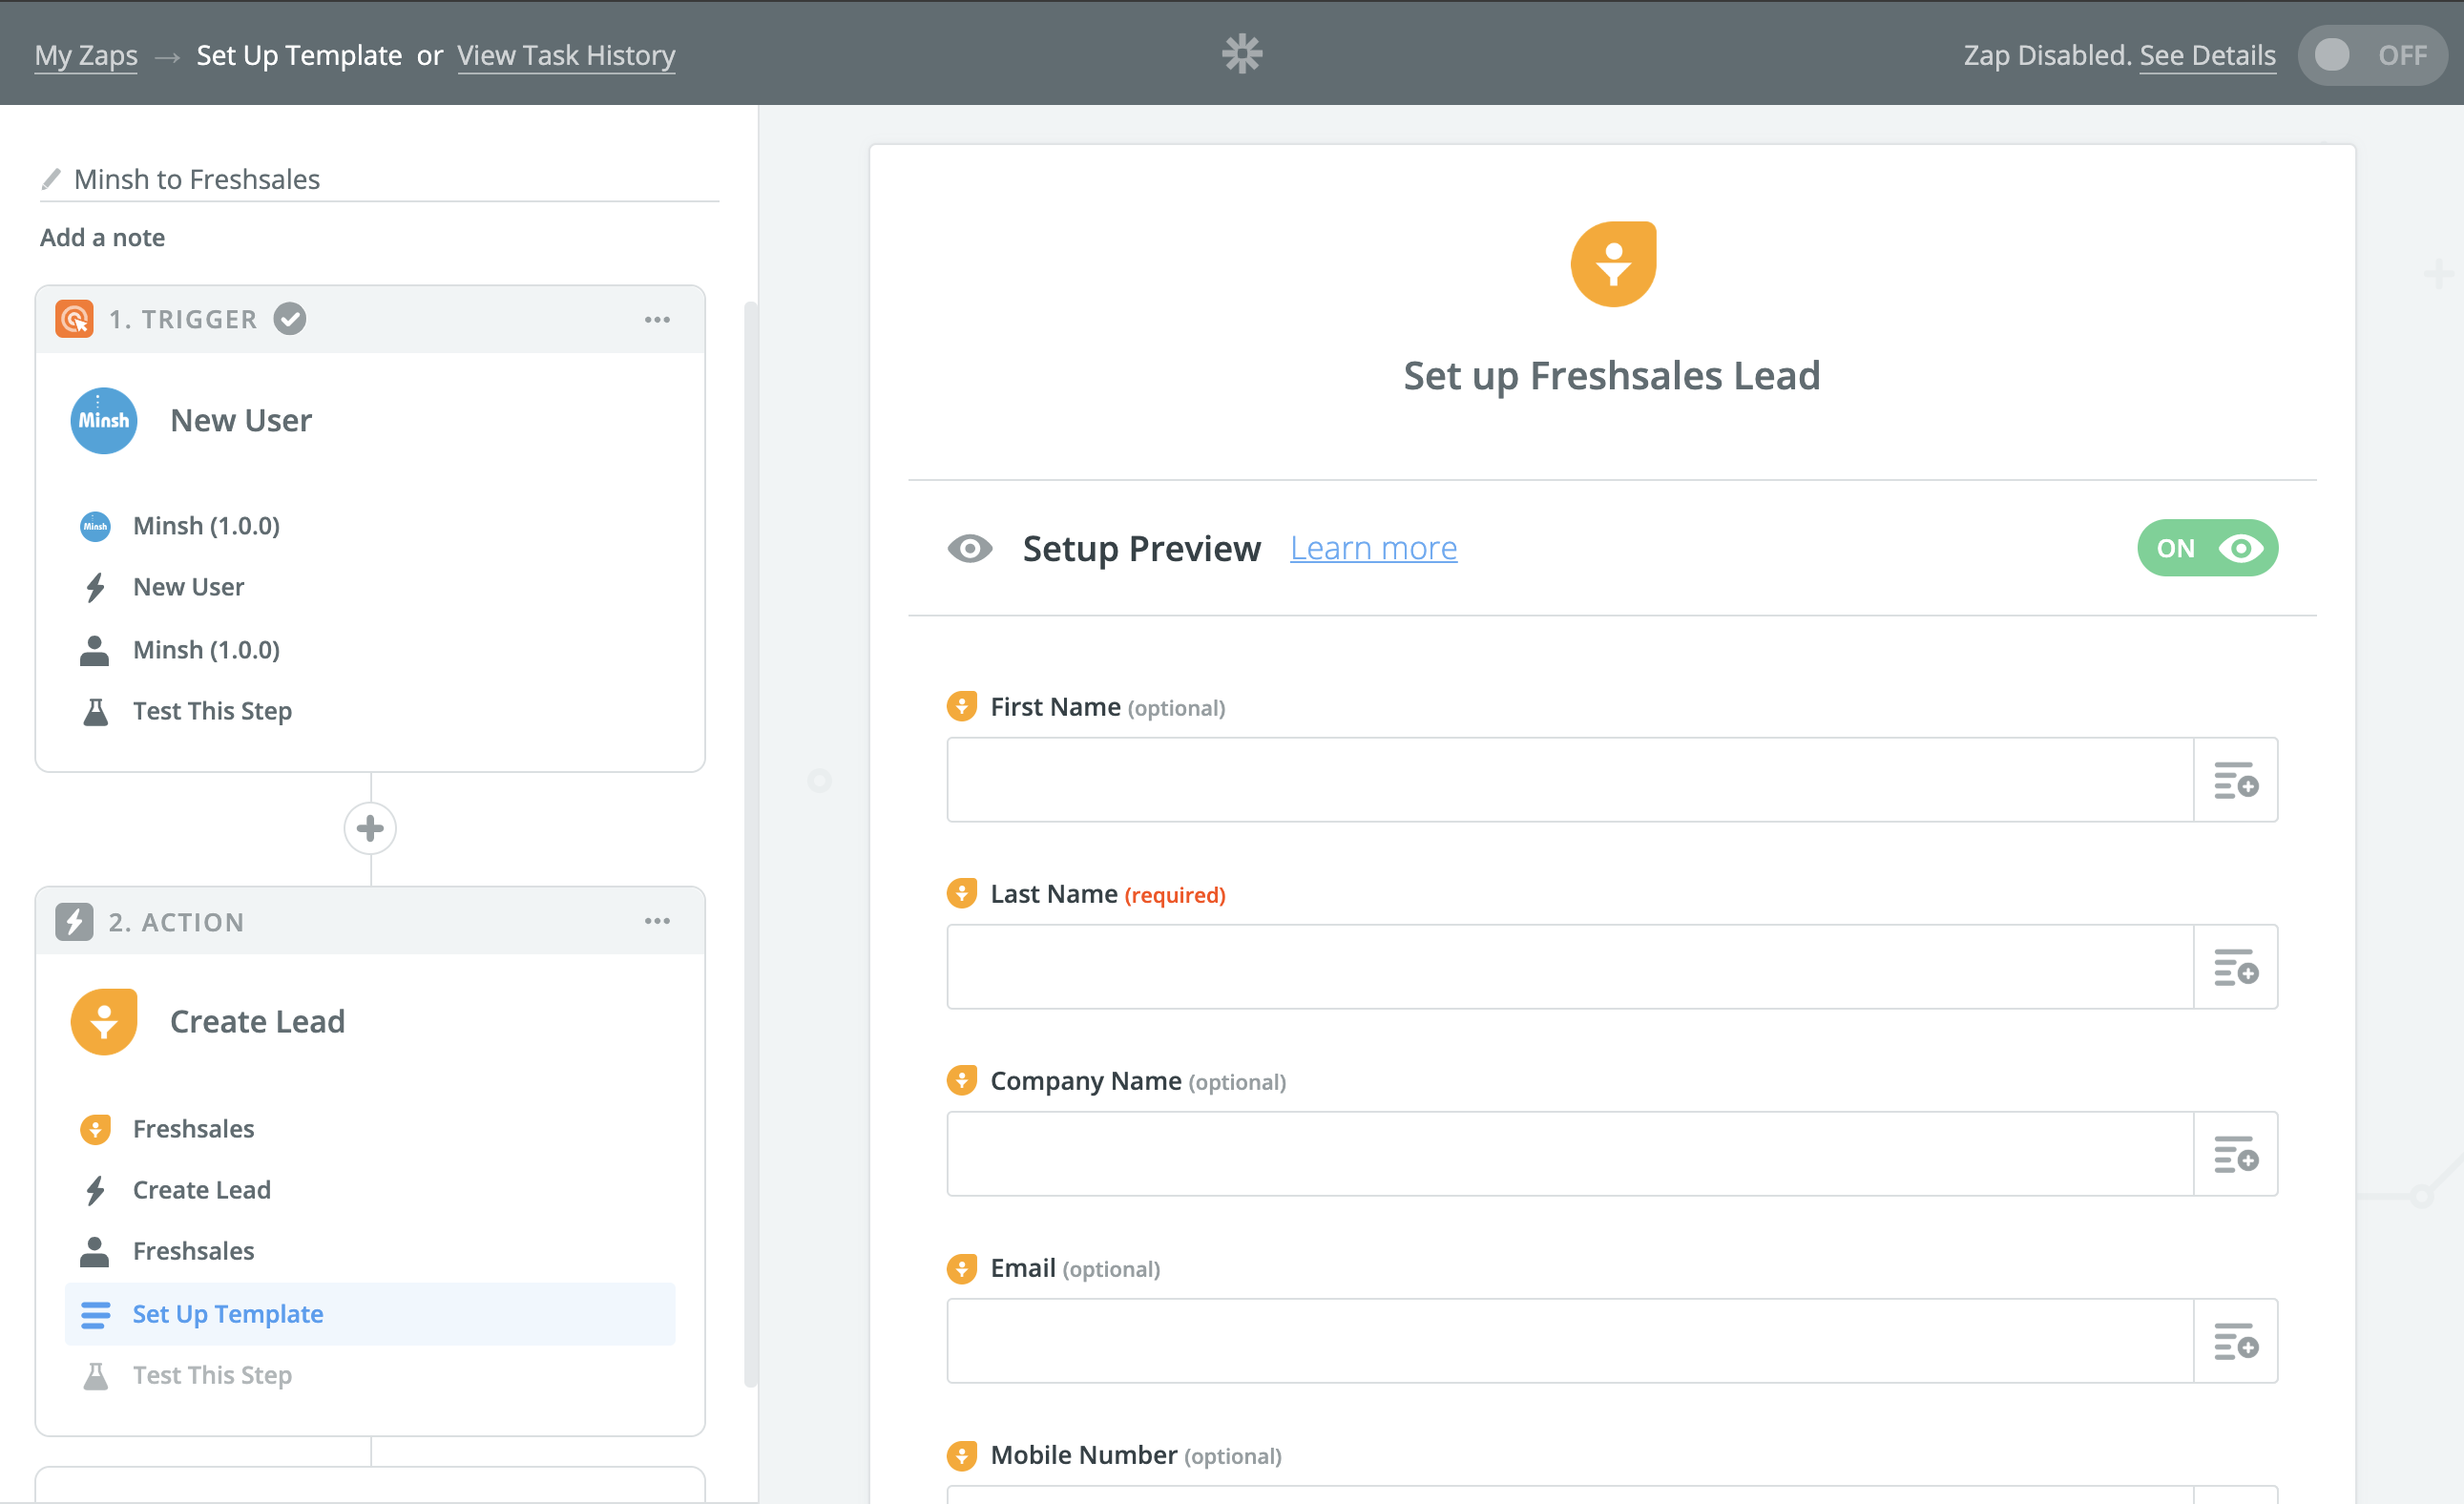
Task: Open the Learn more link
Action: point(1373,548)
